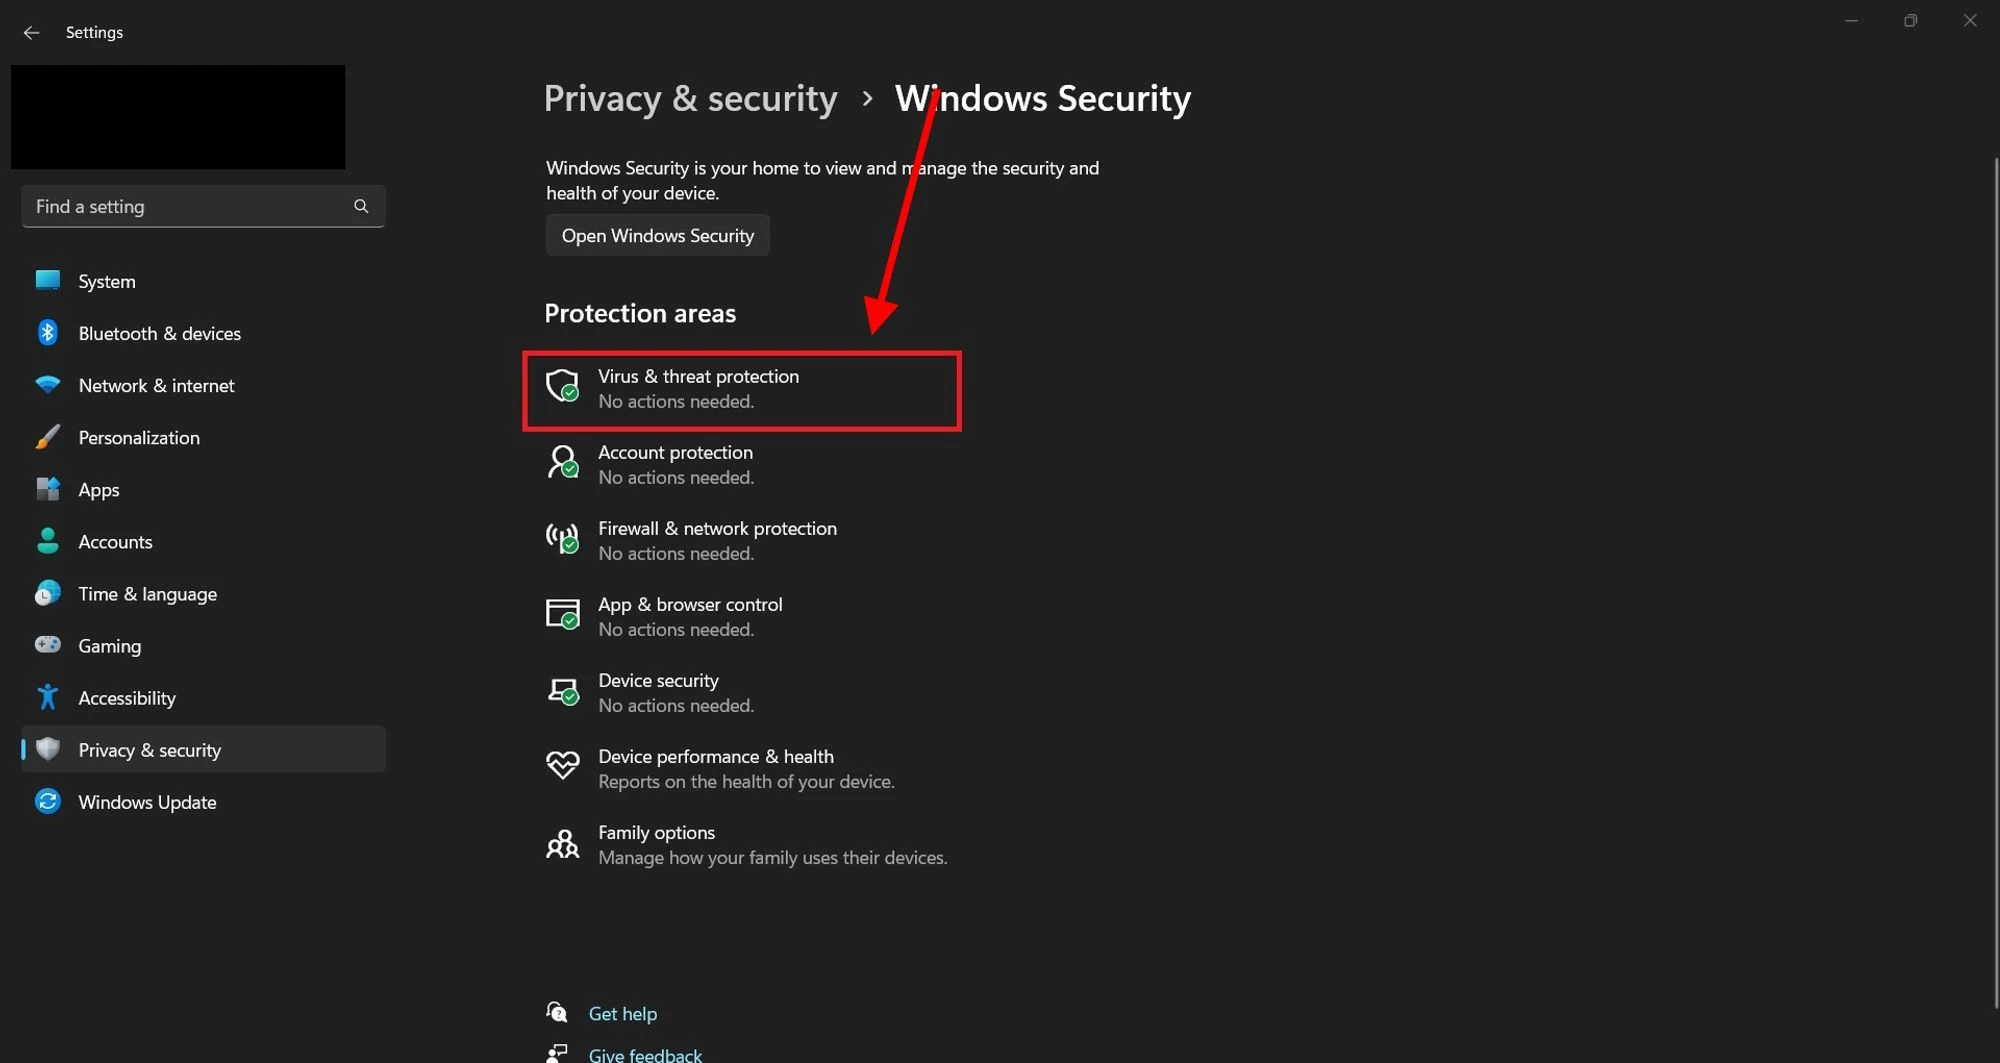Open the Bluetooth & devices section
Screen dimensions: 2000x1063
pos(159,333)
